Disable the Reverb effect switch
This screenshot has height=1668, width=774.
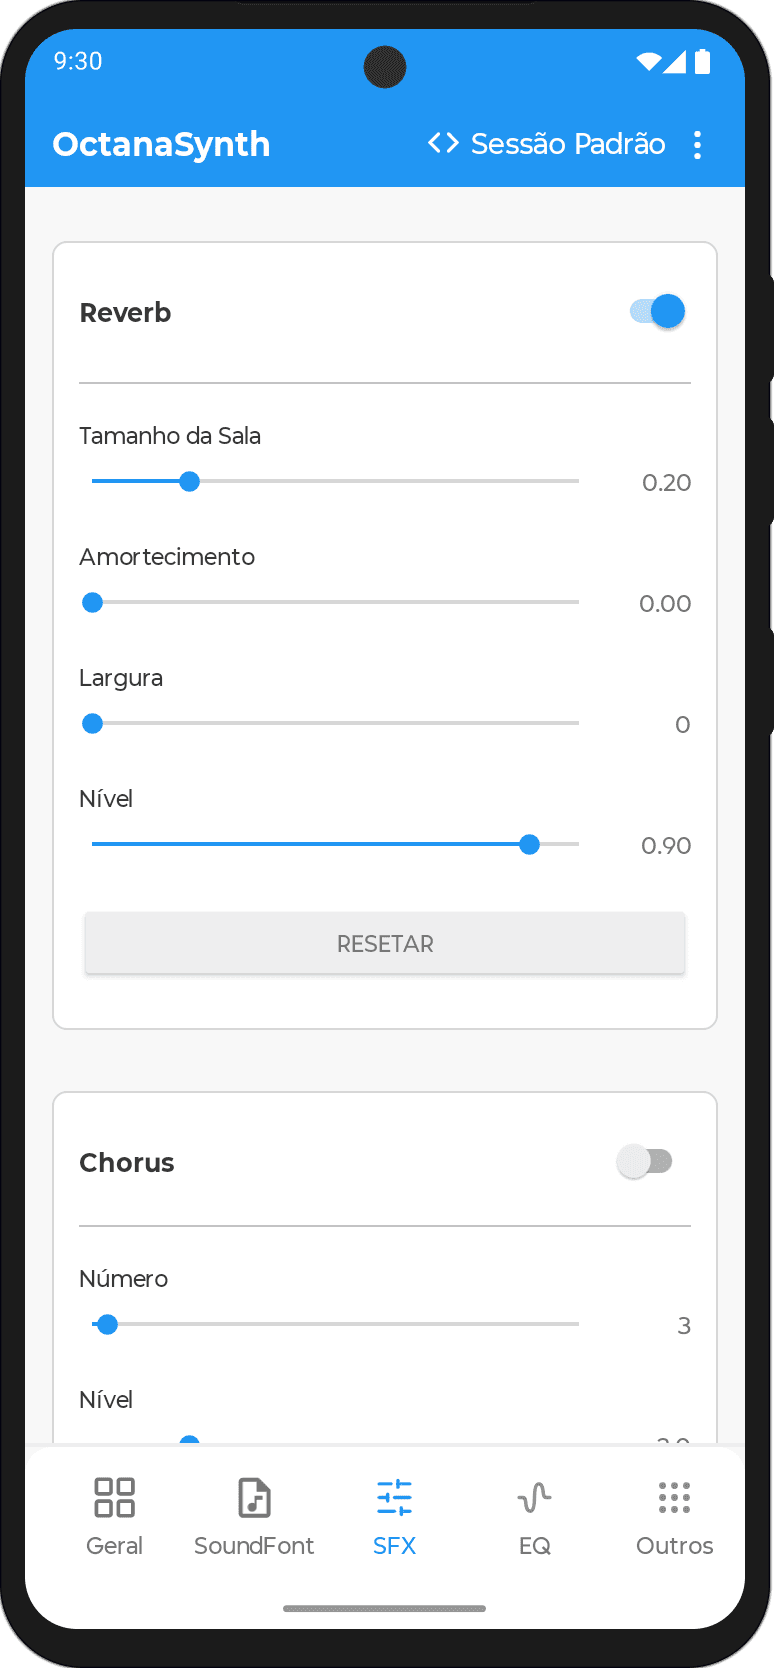[658, 312]
